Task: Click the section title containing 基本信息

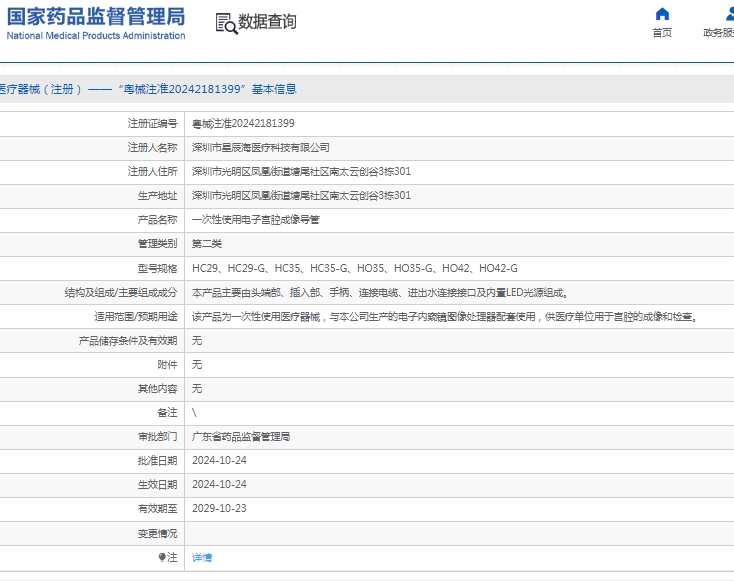Action: click(148, 89)
